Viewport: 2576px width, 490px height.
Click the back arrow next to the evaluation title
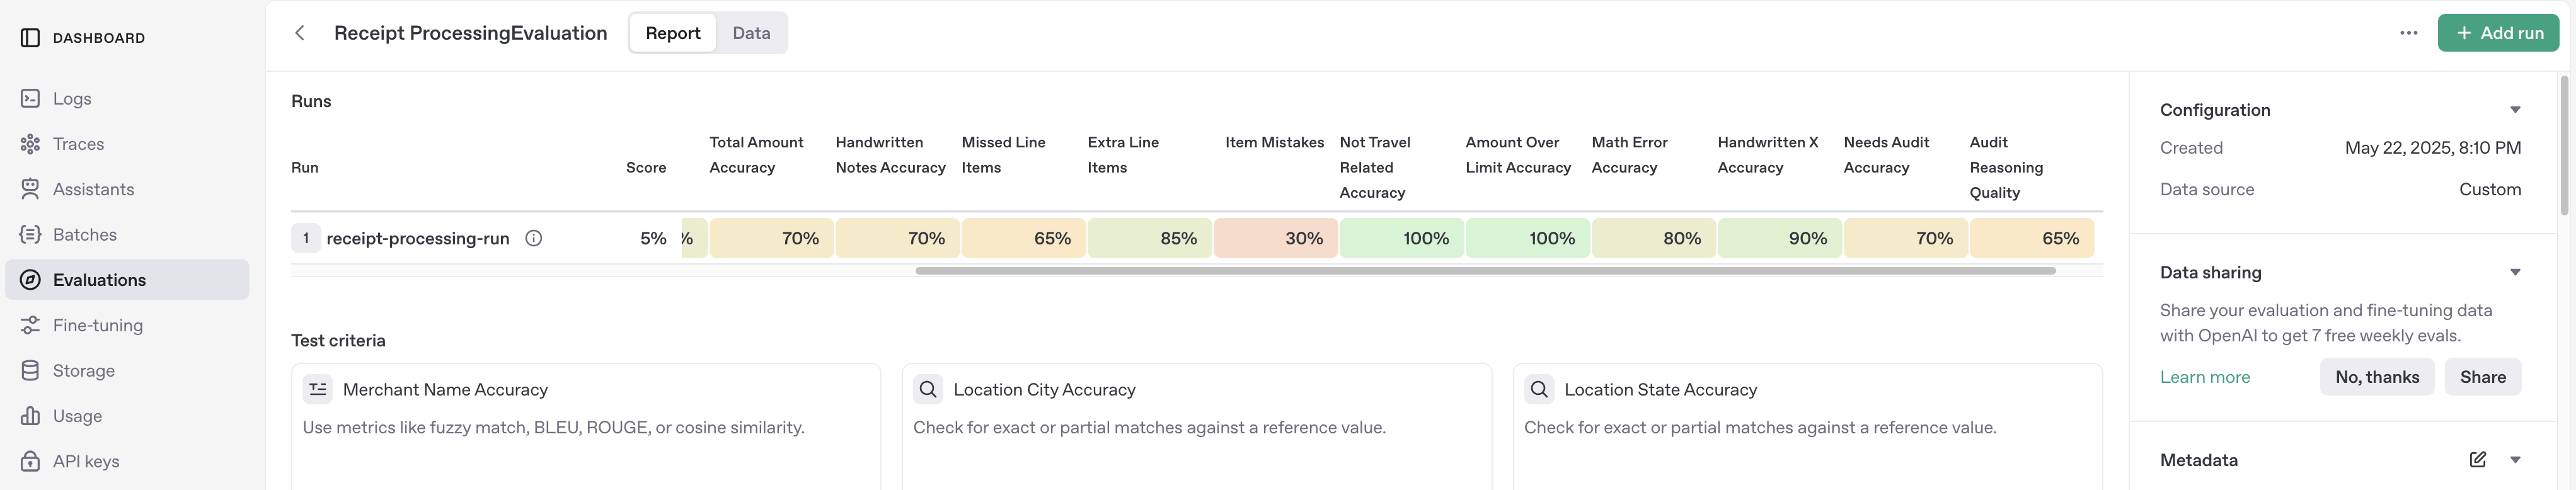coord(299,32)
